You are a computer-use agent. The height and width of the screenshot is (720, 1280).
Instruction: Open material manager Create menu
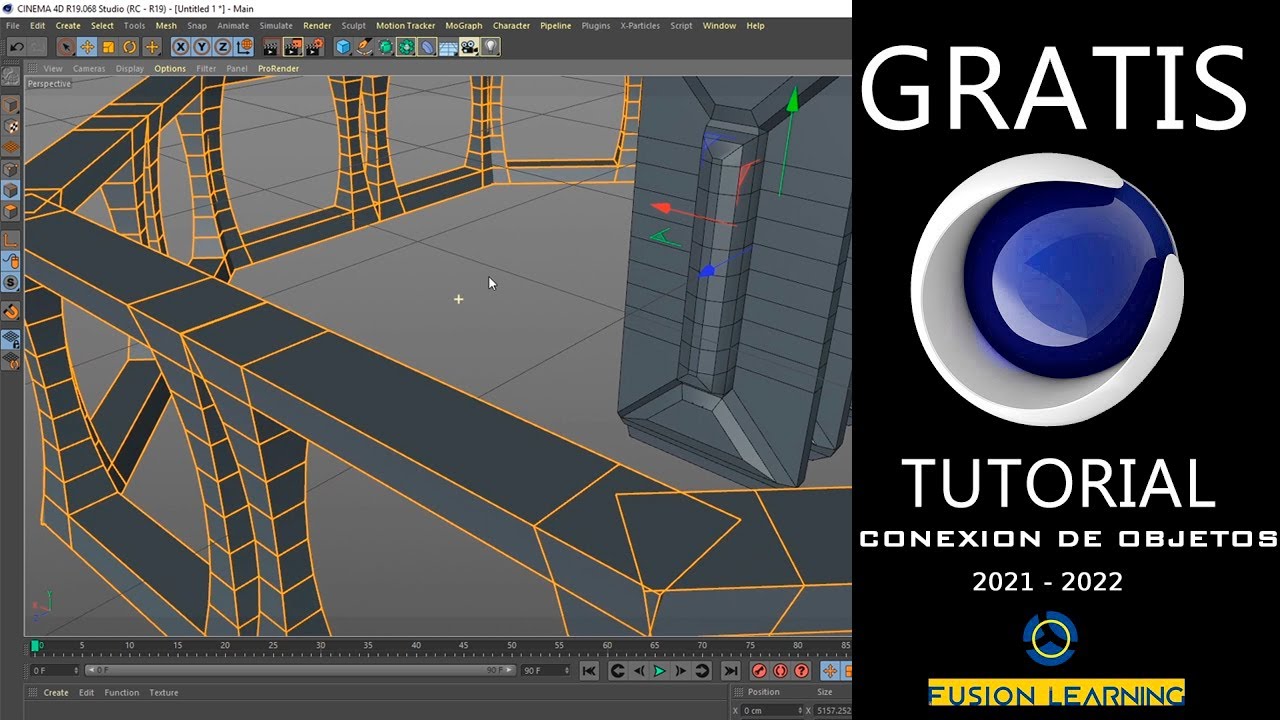(56, 693)
